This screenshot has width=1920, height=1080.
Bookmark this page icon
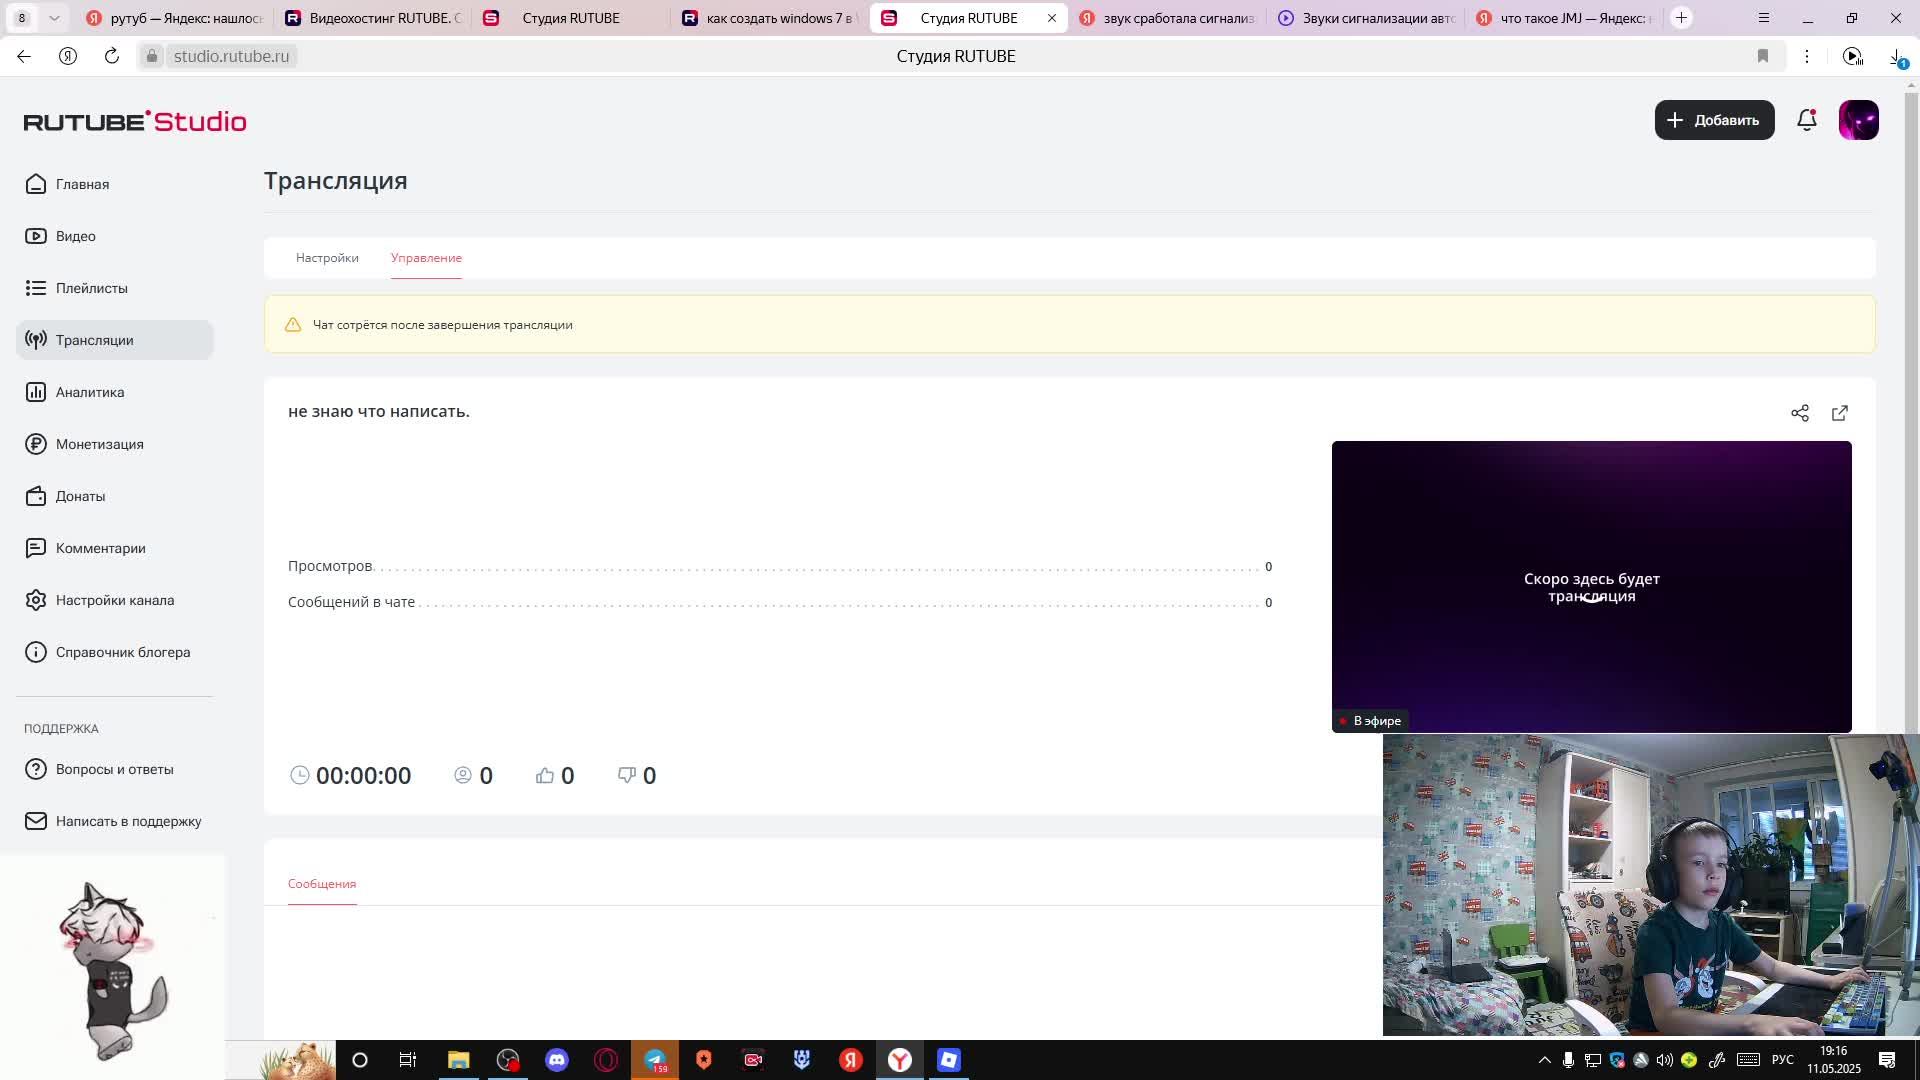coord(1763,56)
